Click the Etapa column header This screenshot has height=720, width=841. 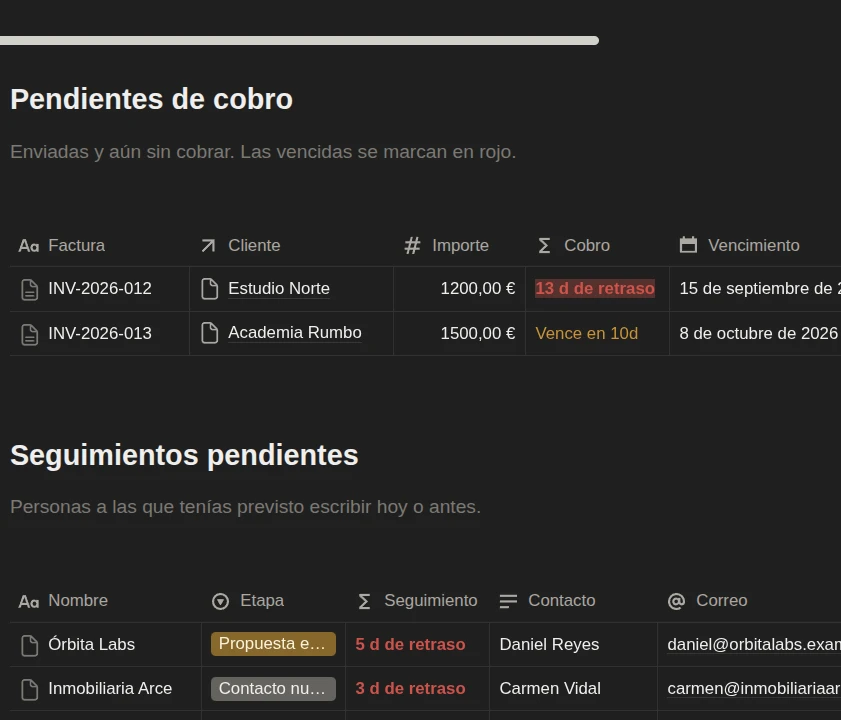pyautogui.click(x=273, y=600)
